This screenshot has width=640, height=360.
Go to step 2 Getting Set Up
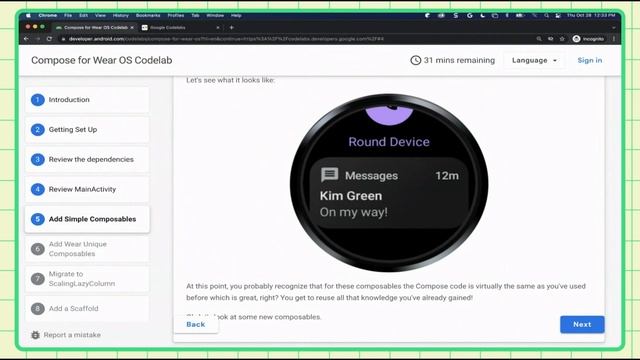coord(87,129)
